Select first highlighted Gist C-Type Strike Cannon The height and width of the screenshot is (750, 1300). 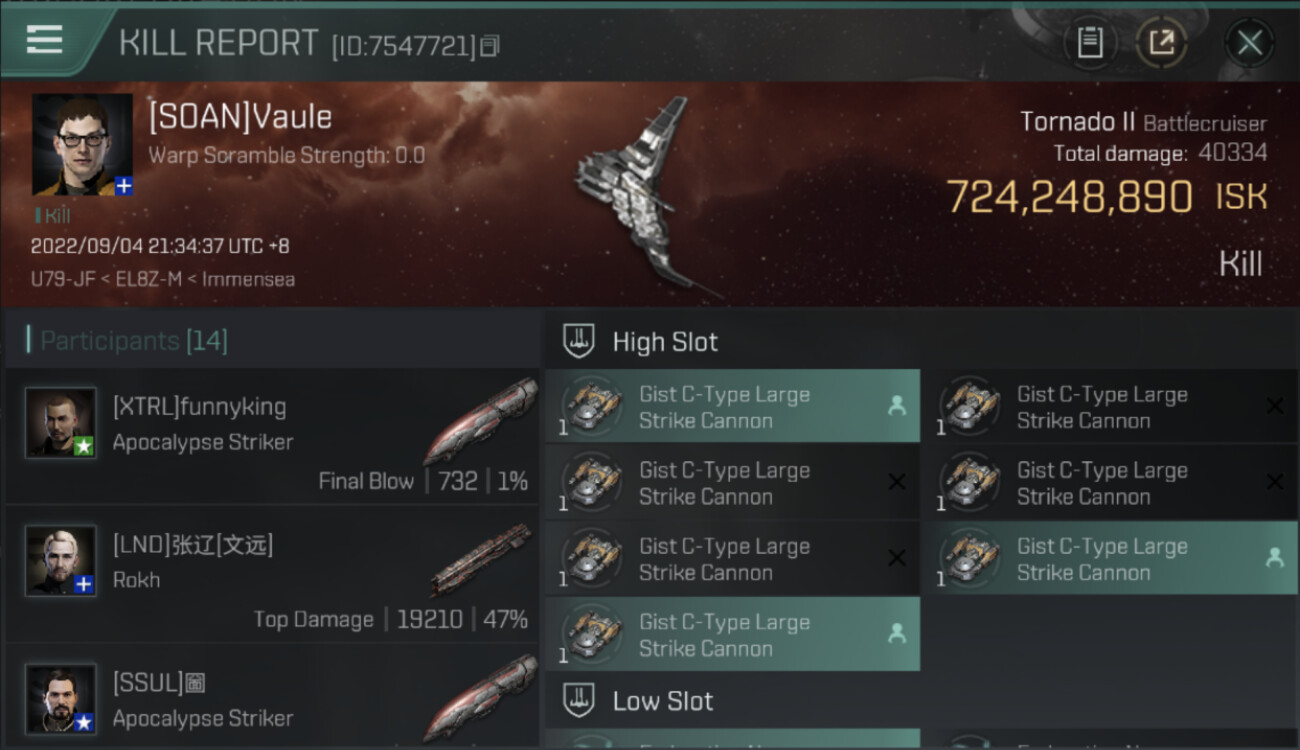[733, 406]
